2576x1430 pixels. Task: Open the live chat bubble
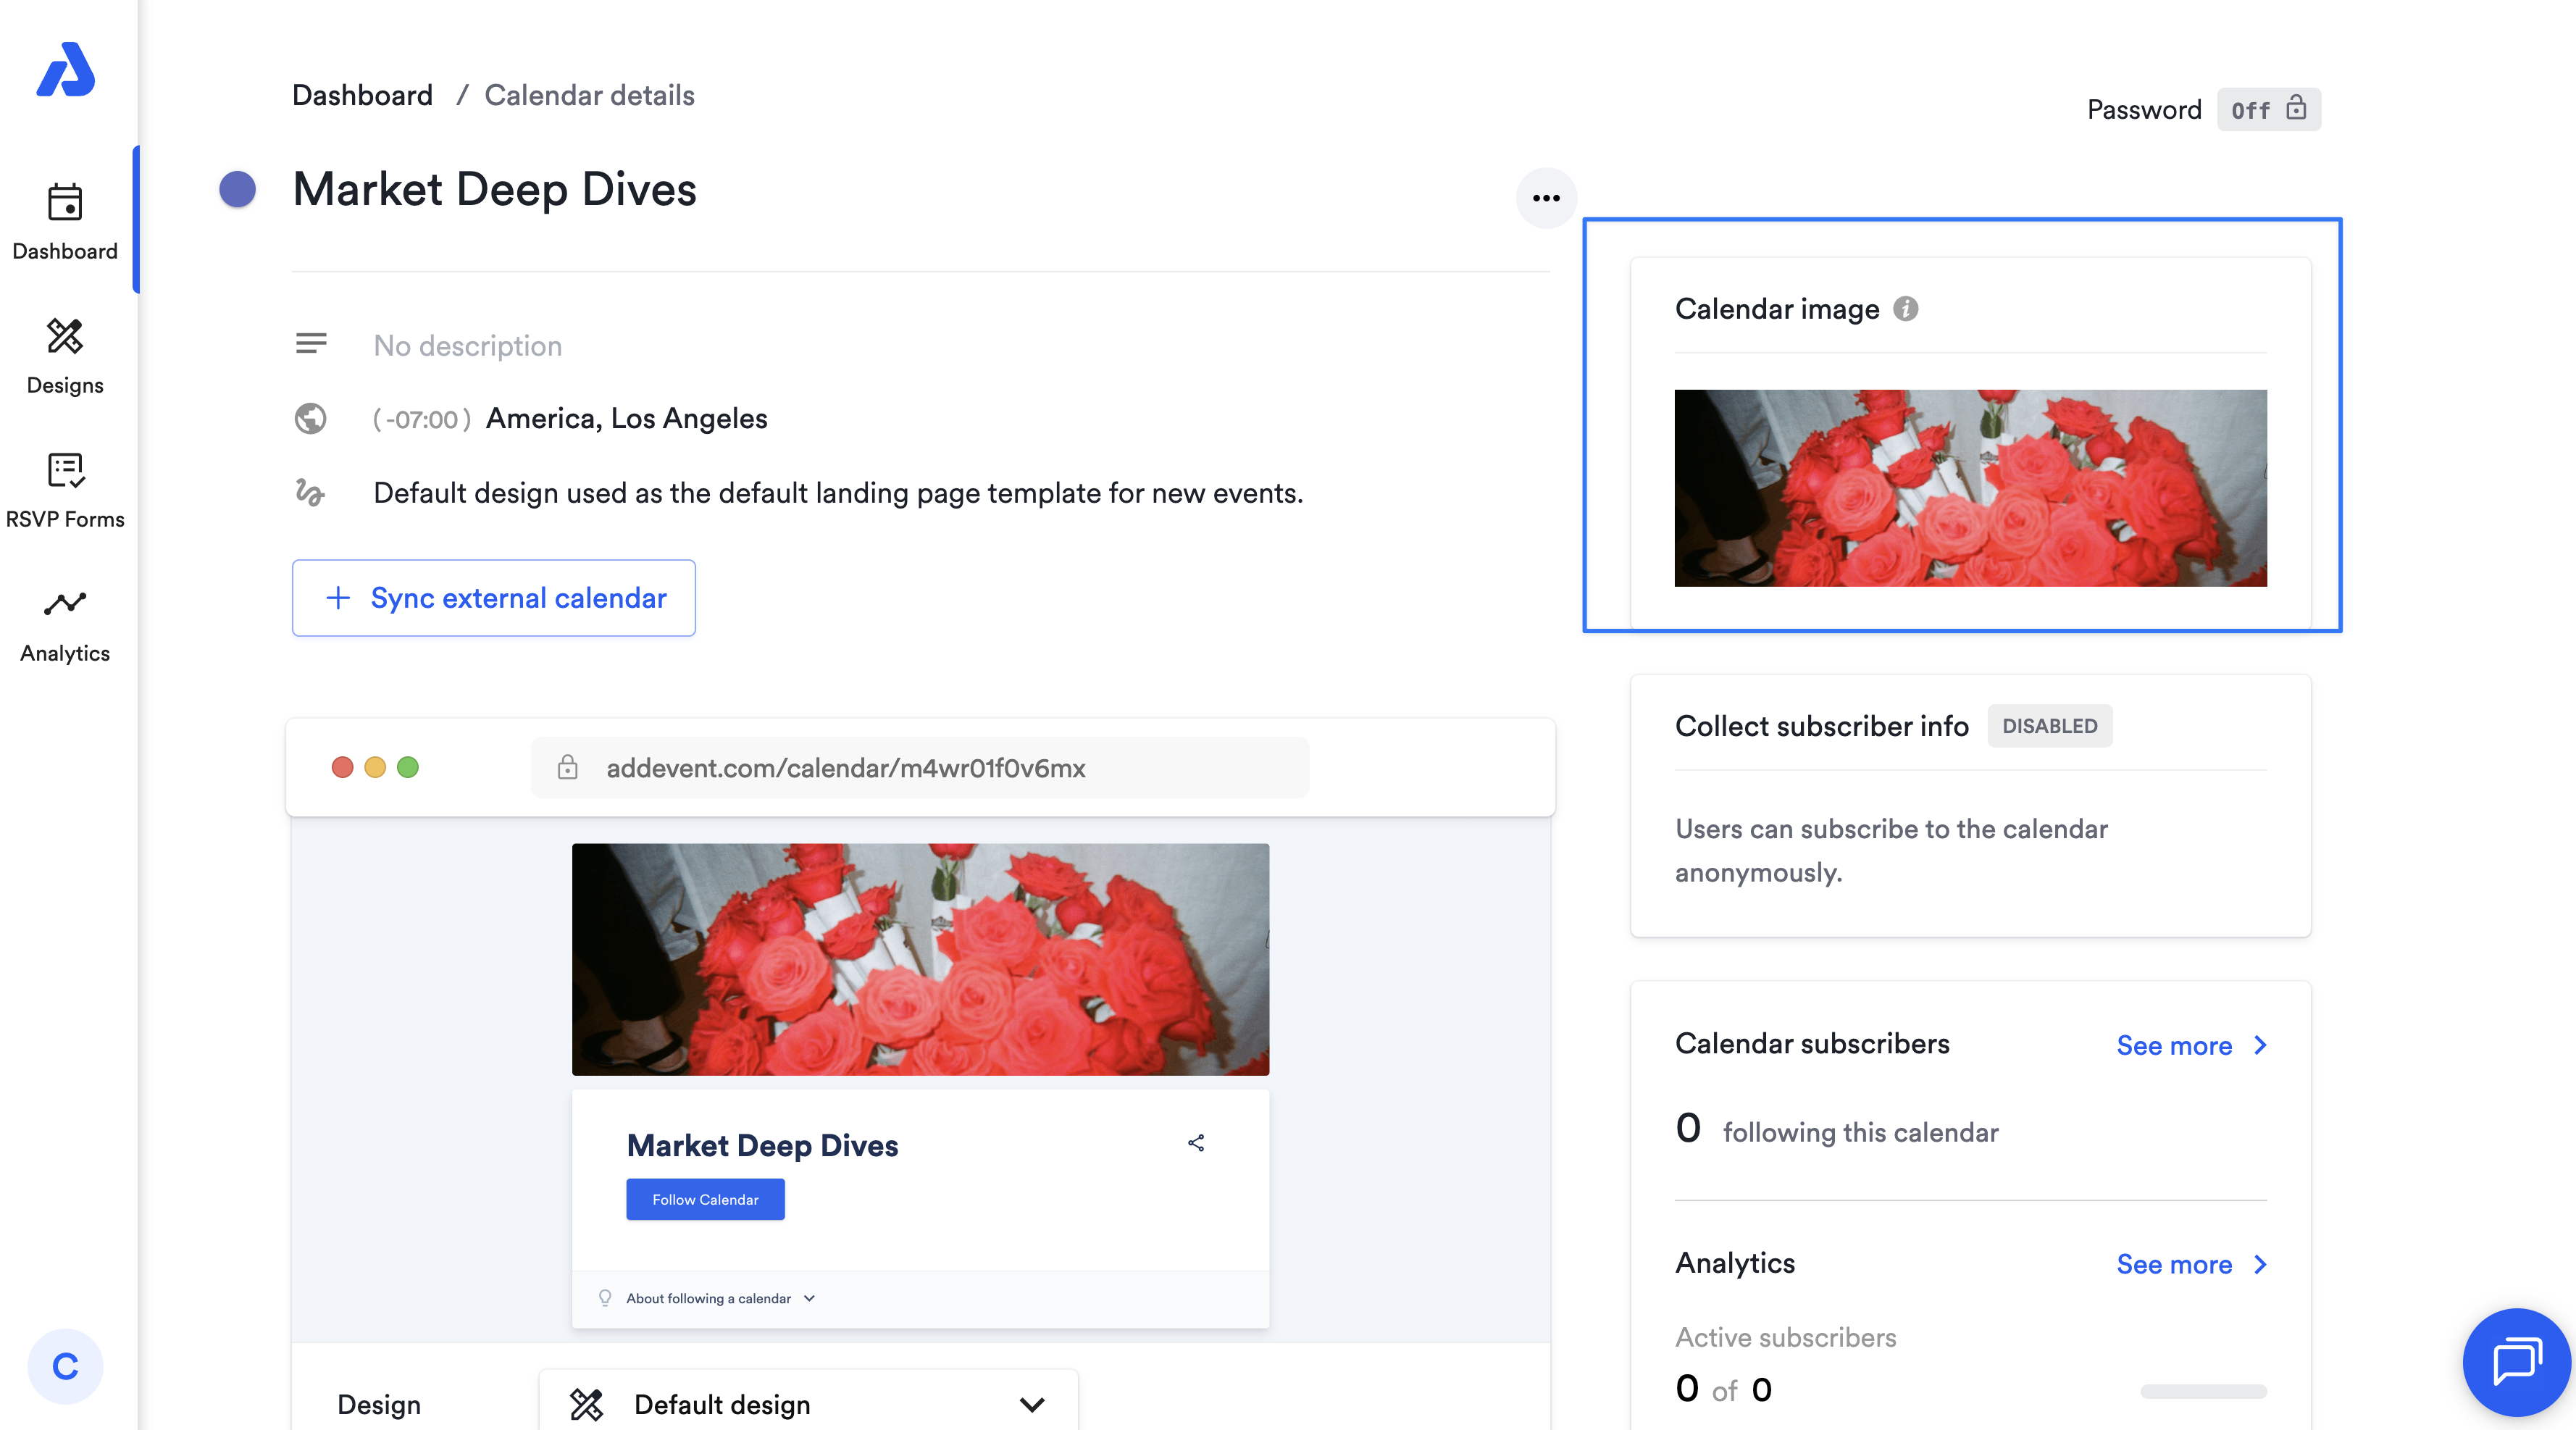[x=2516, y=1362]
